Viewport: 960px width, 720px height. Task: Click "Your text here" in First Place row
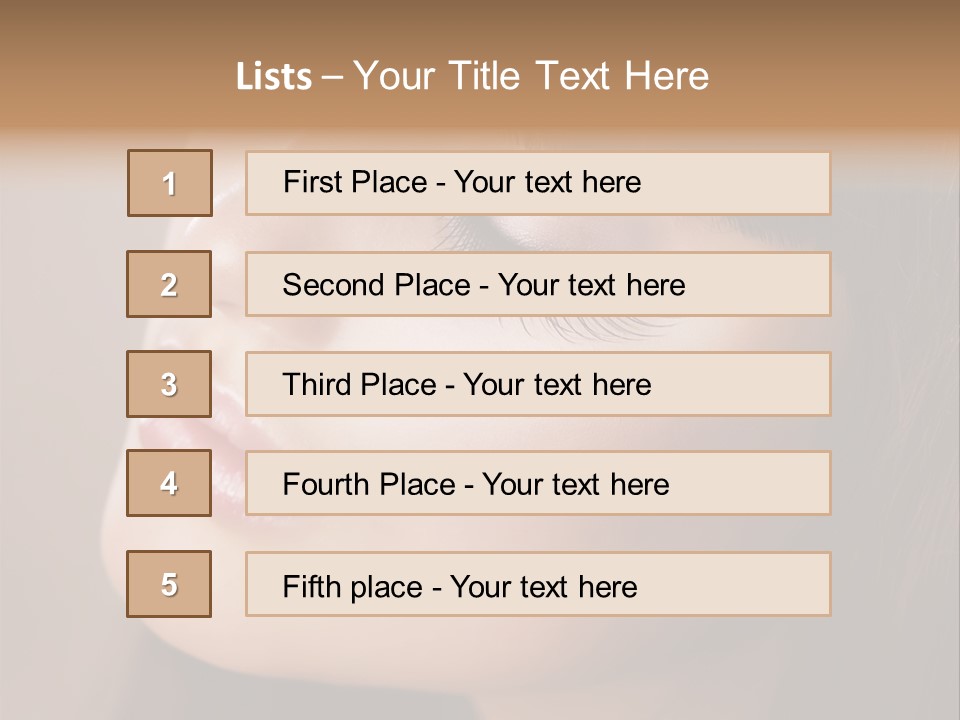click(548, 182)
